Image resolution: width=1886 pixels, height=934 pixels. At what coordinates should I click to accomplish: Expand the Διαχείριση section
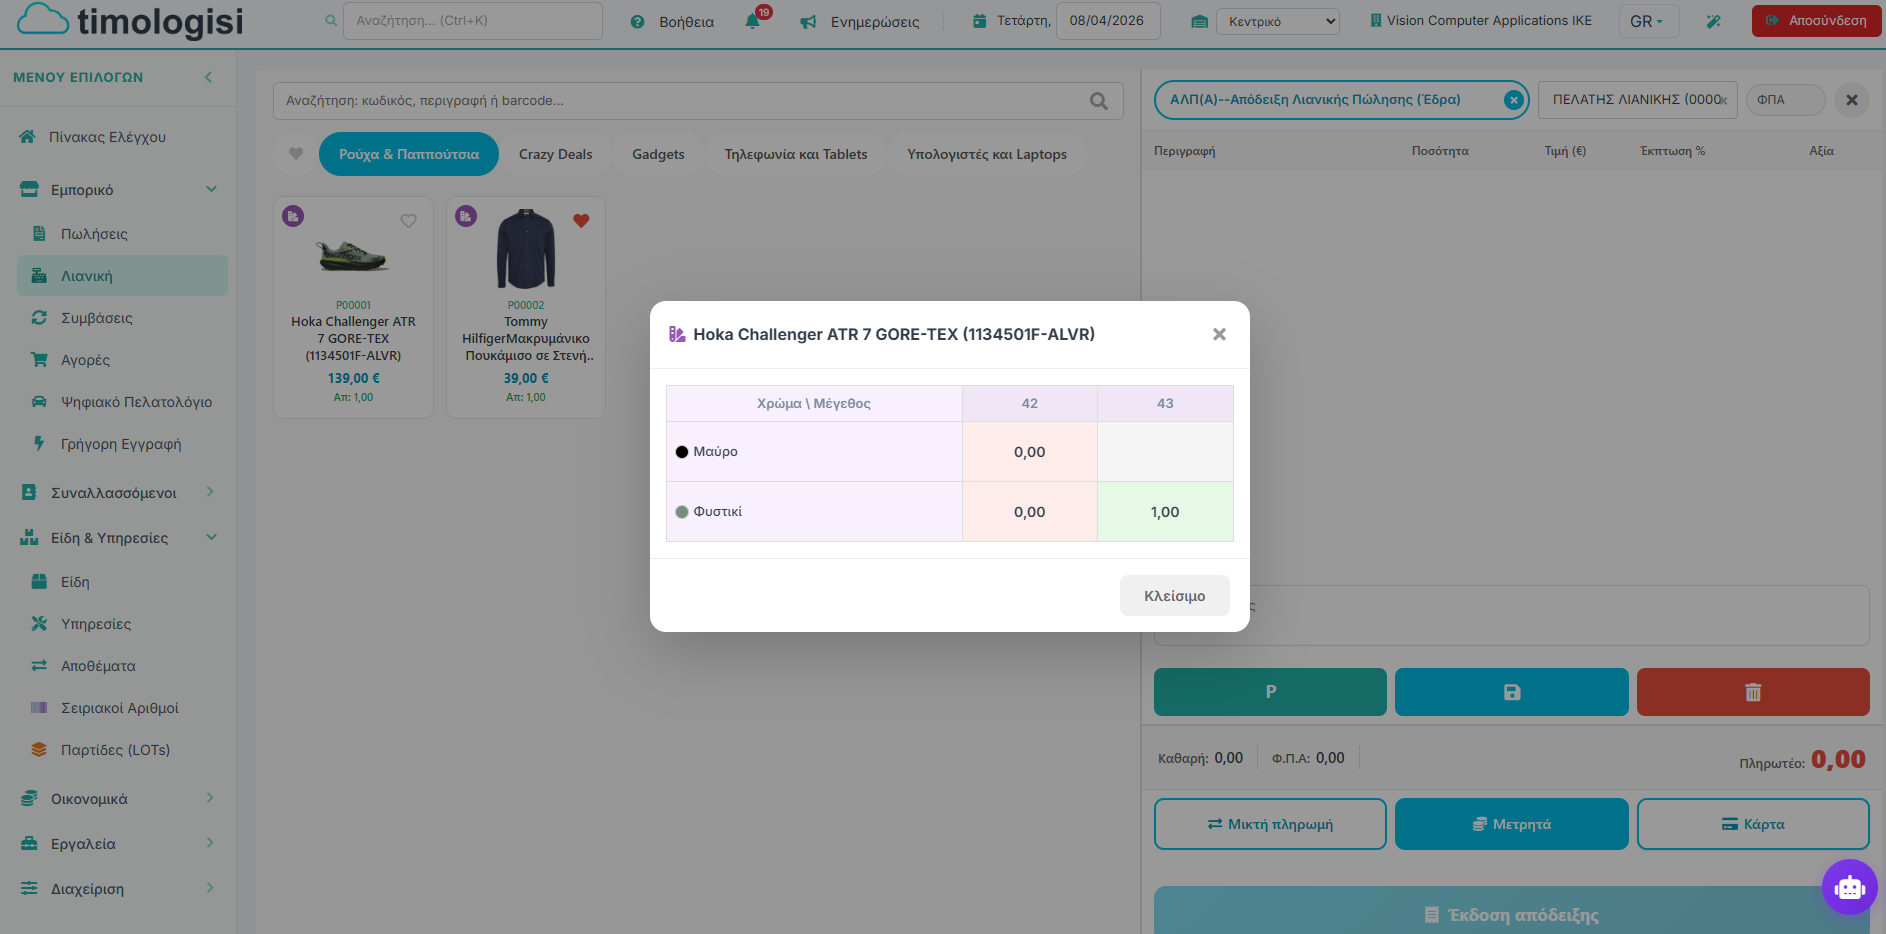118,889
